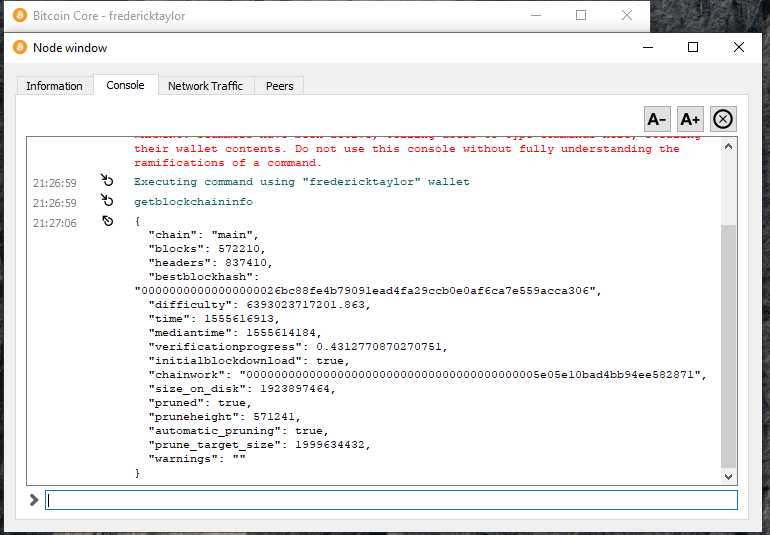Click the 'getblockchaininfo' command text
Viewport: 770px width, 535px height.
(193, 202)
